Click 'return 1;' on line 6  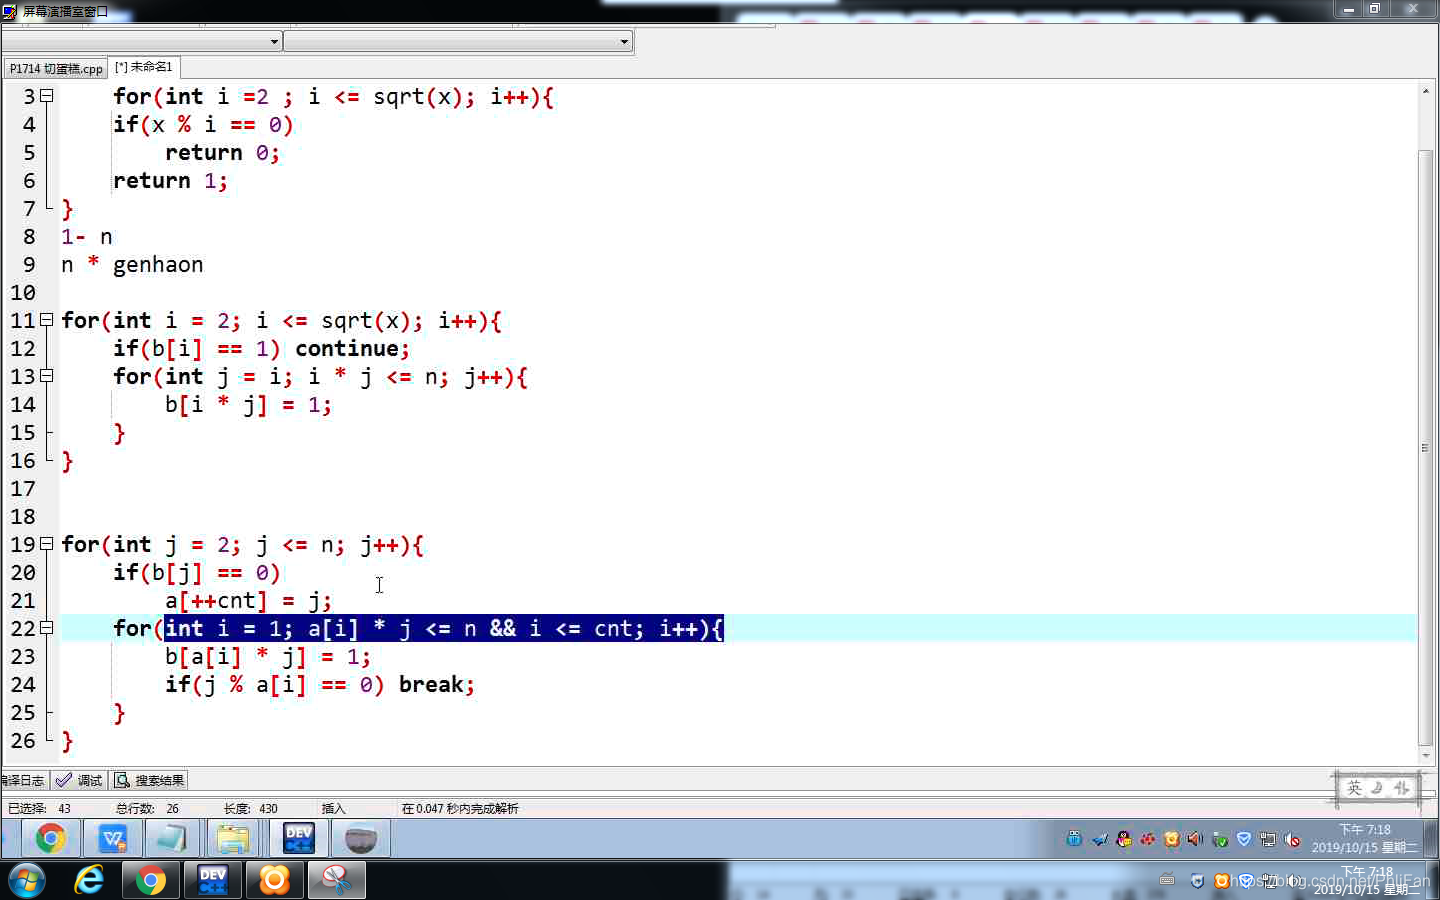click(170, 180)
